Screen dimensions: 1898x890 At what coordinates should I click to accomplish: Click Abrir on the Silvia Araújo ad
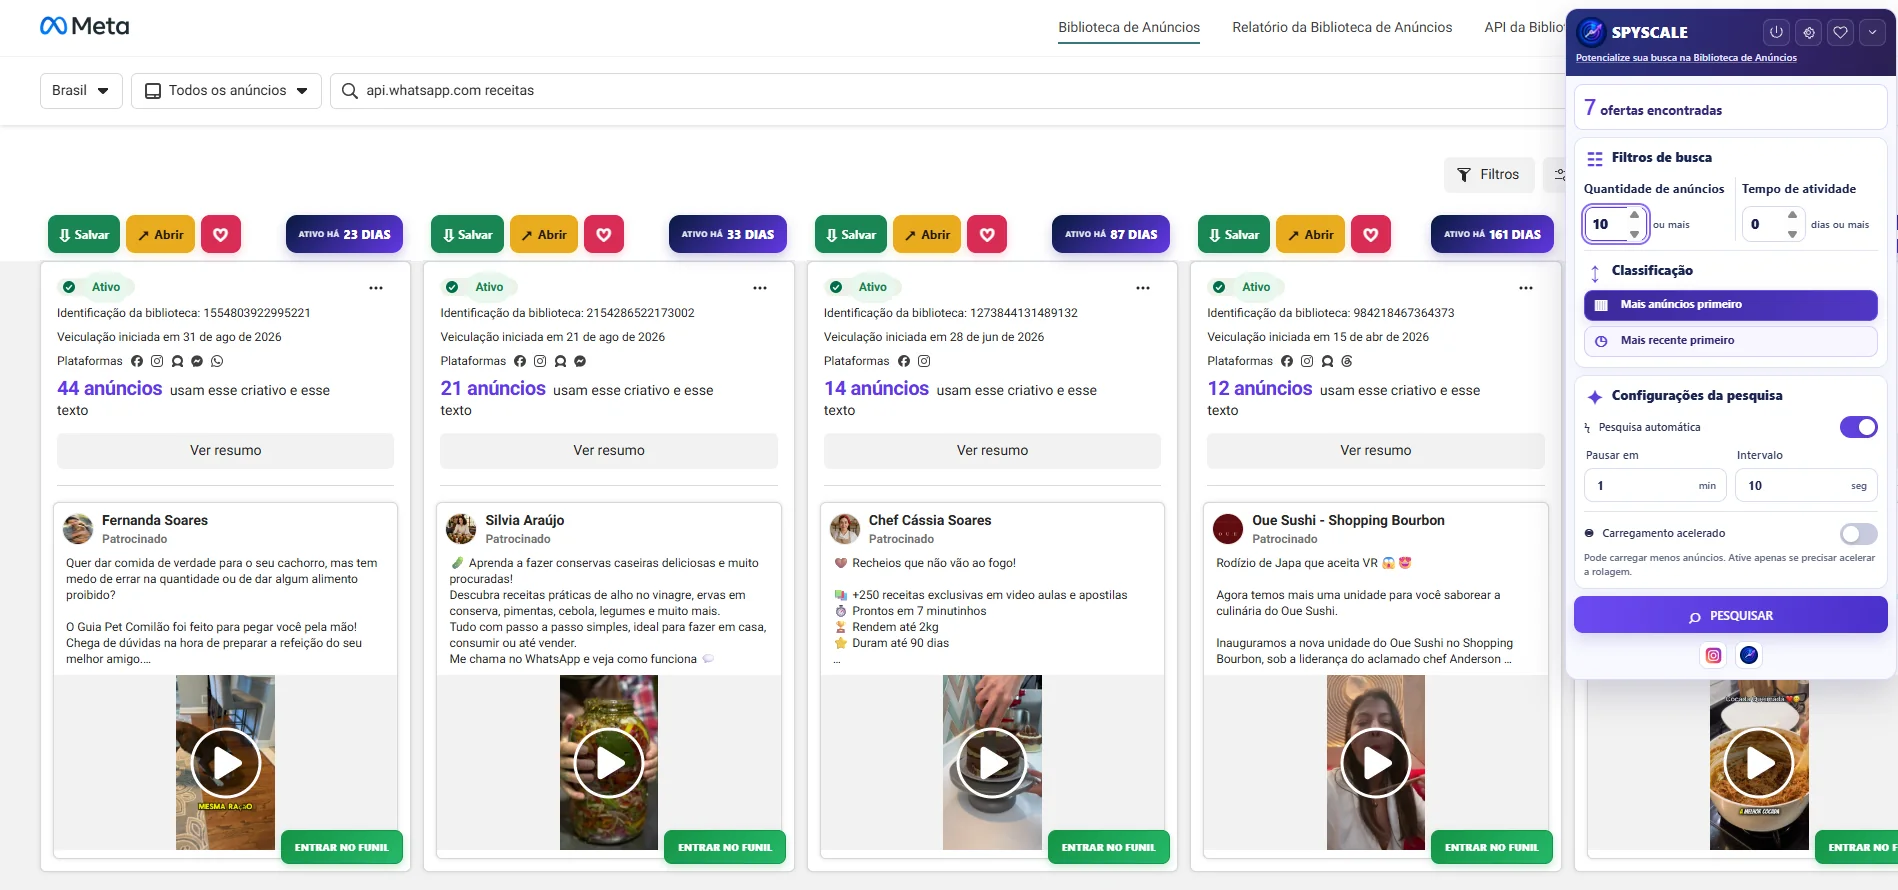tap(542, 234)
